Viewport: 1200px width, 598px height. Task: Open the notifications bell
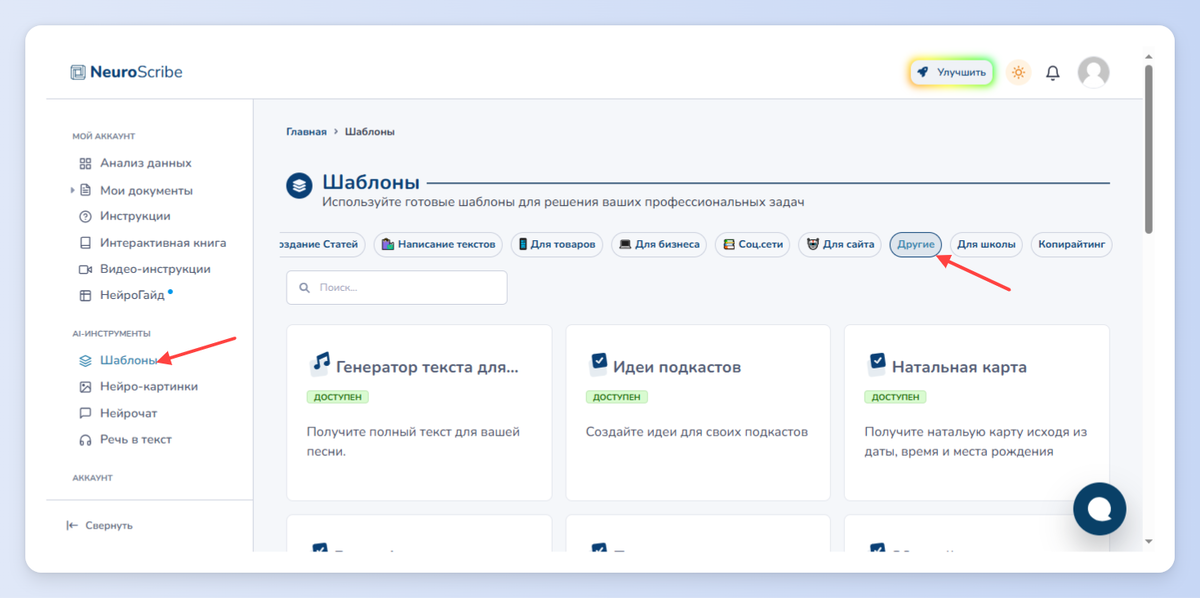(1053, 72)
